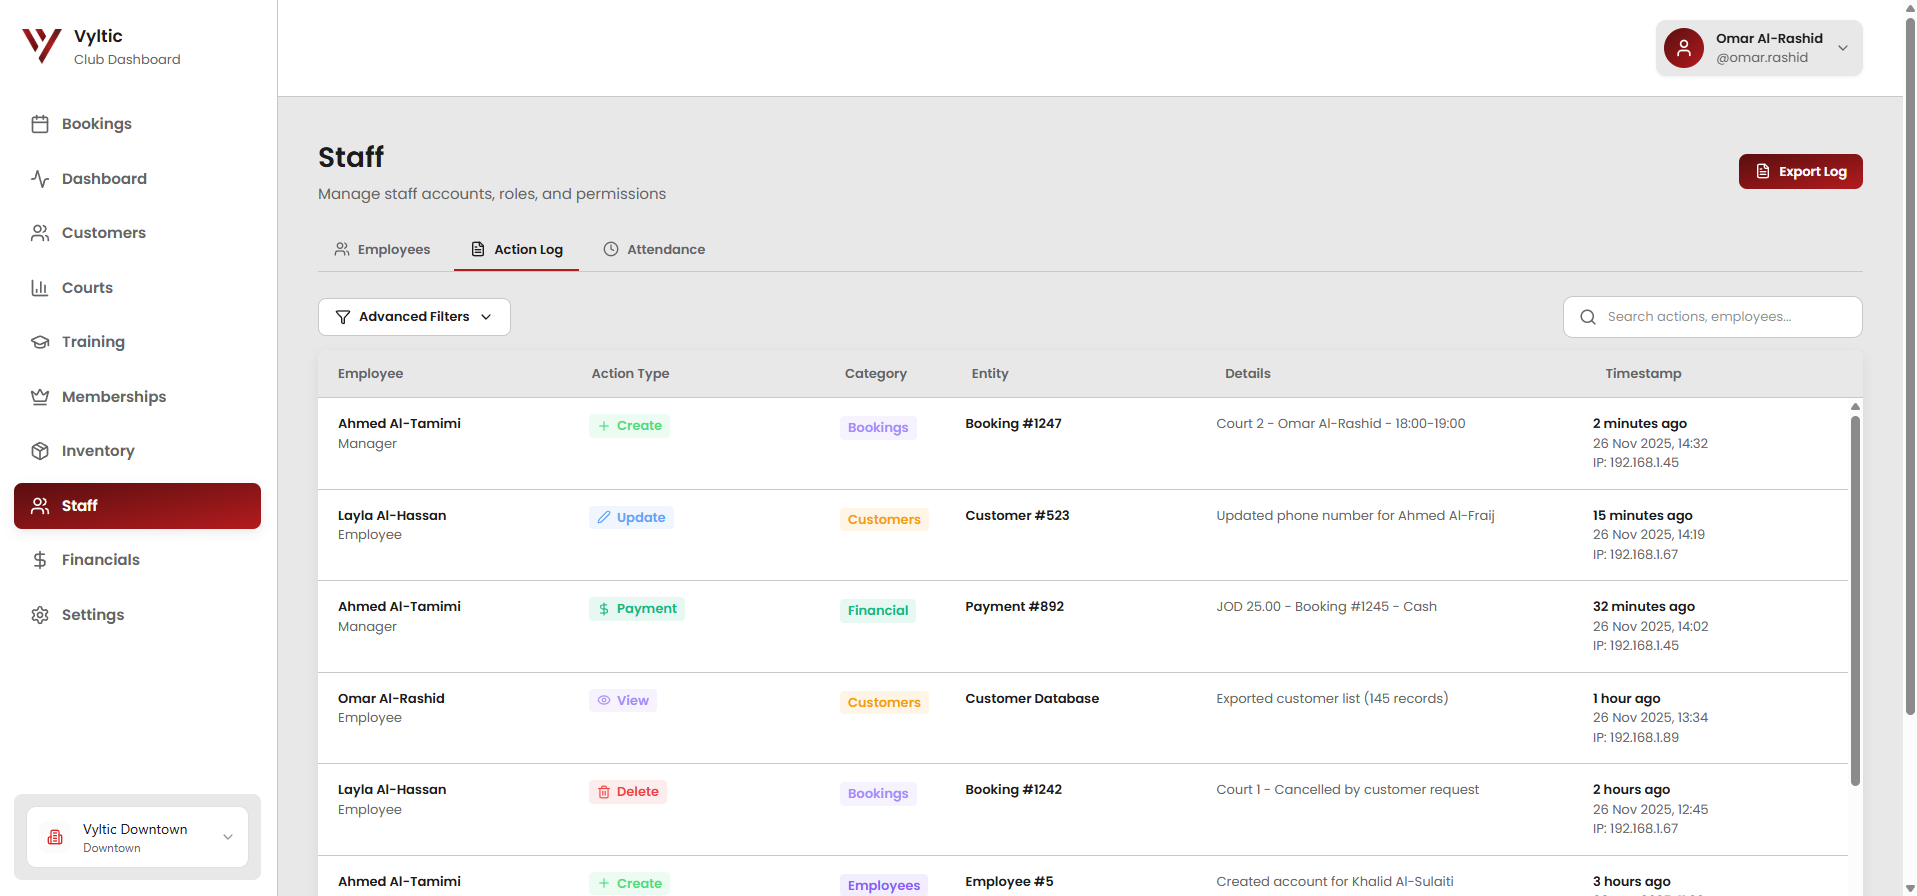Switch to the Attendance tab
The image size is (1917, 896).
click(654, 250)
